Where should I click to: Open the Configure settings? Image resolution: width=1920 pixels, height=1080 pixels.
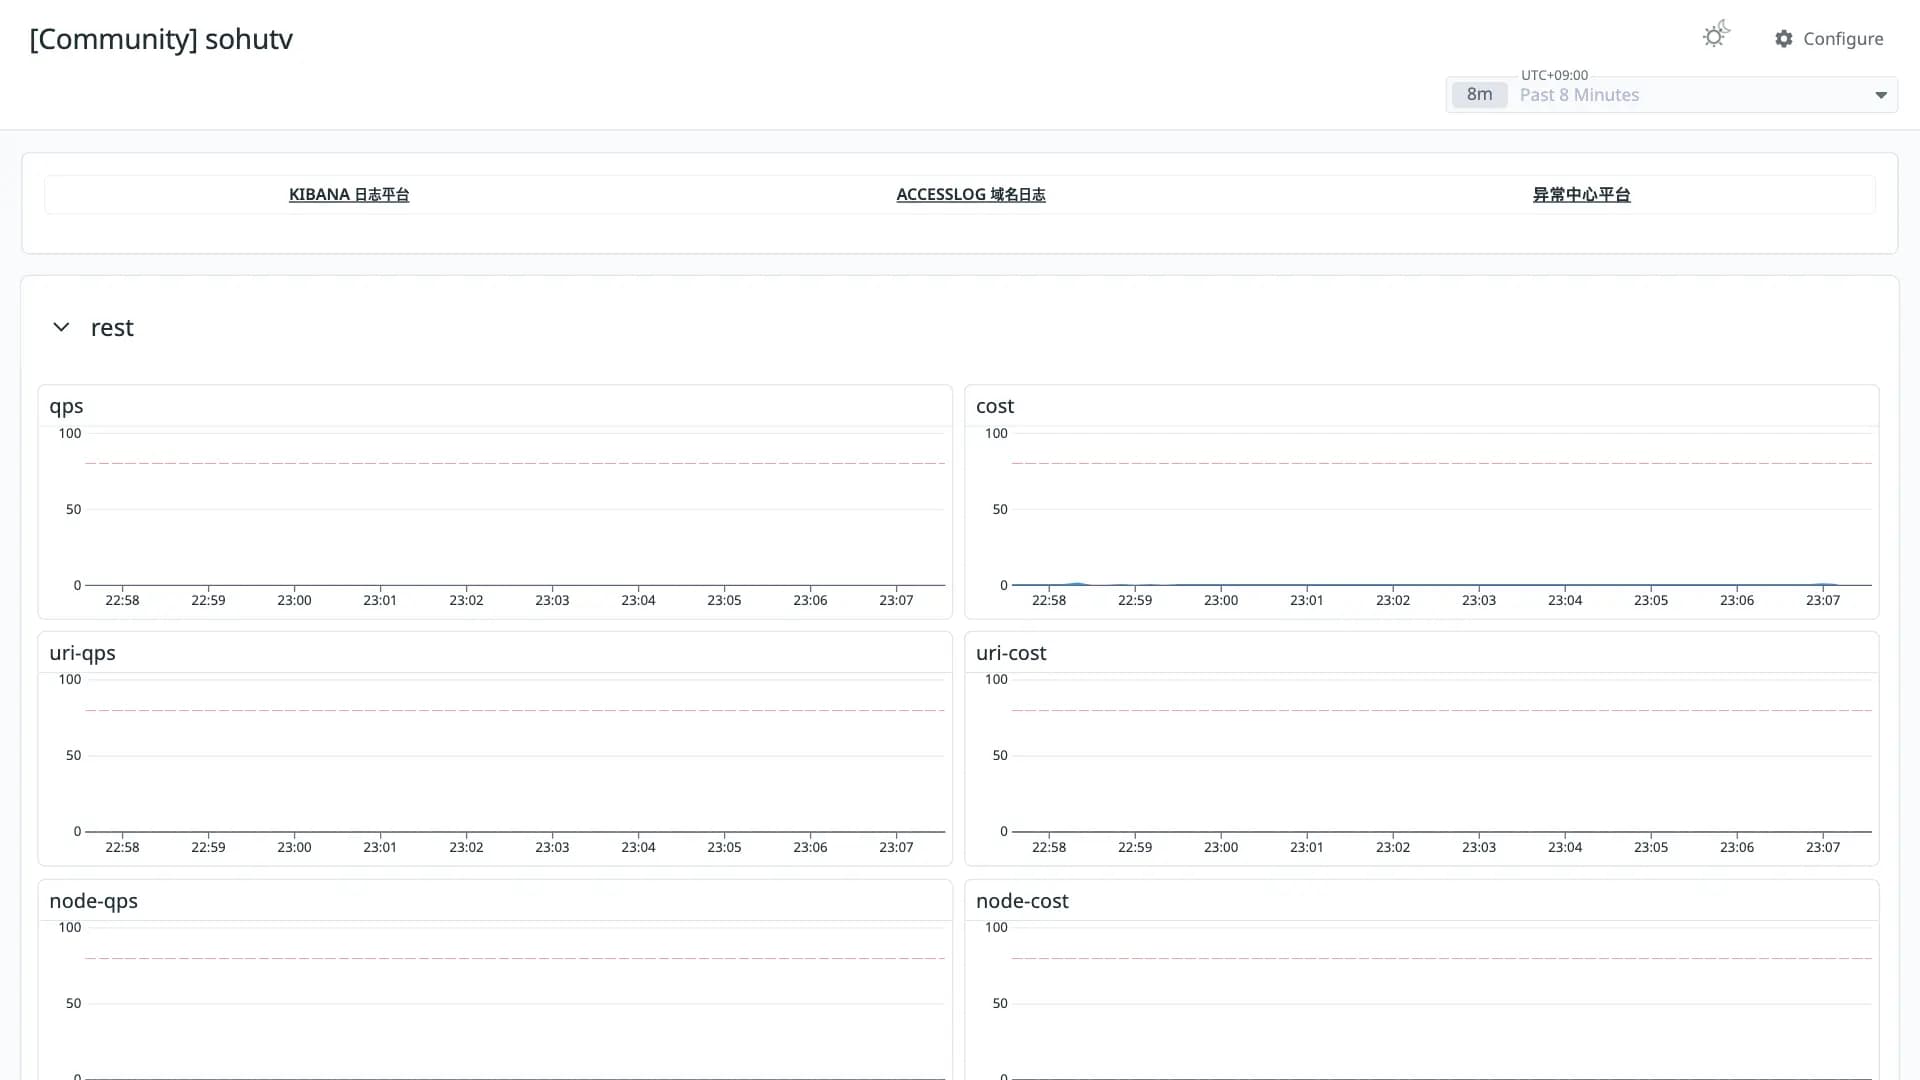[1829, 39]
